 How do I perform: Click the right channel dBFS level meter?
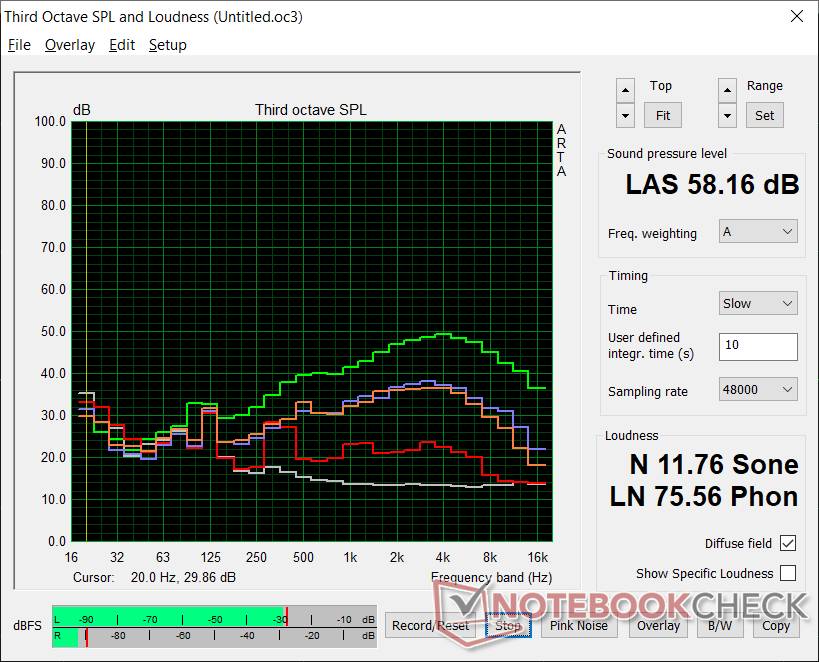[x=214, y=636]
